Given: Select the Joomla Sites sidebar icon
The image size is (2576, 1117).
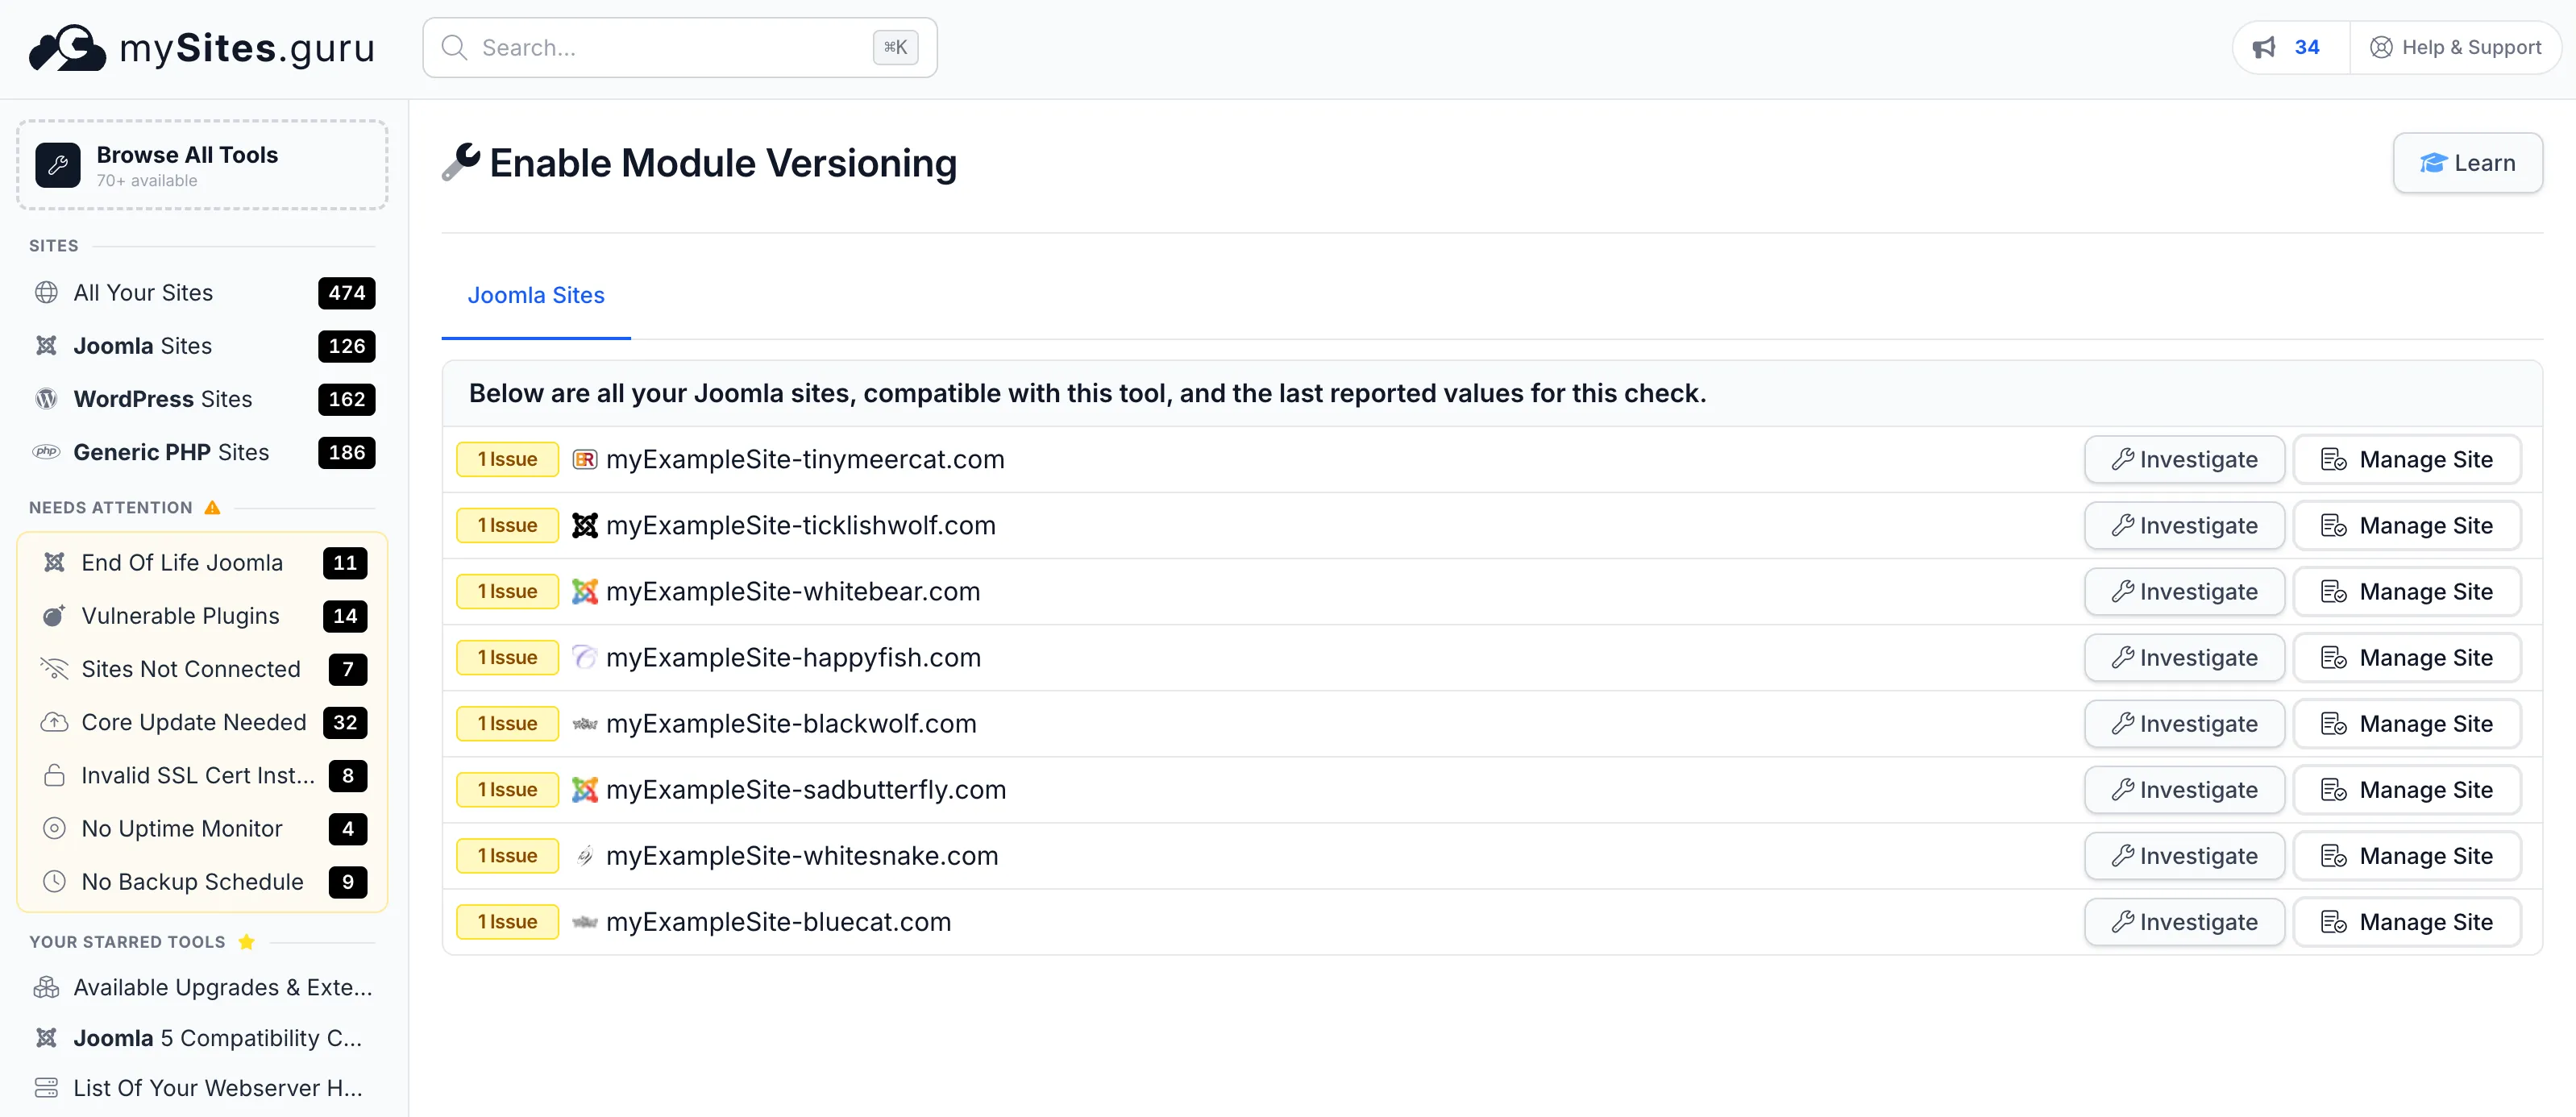Looking at the screenshot, I should [46, 345].
